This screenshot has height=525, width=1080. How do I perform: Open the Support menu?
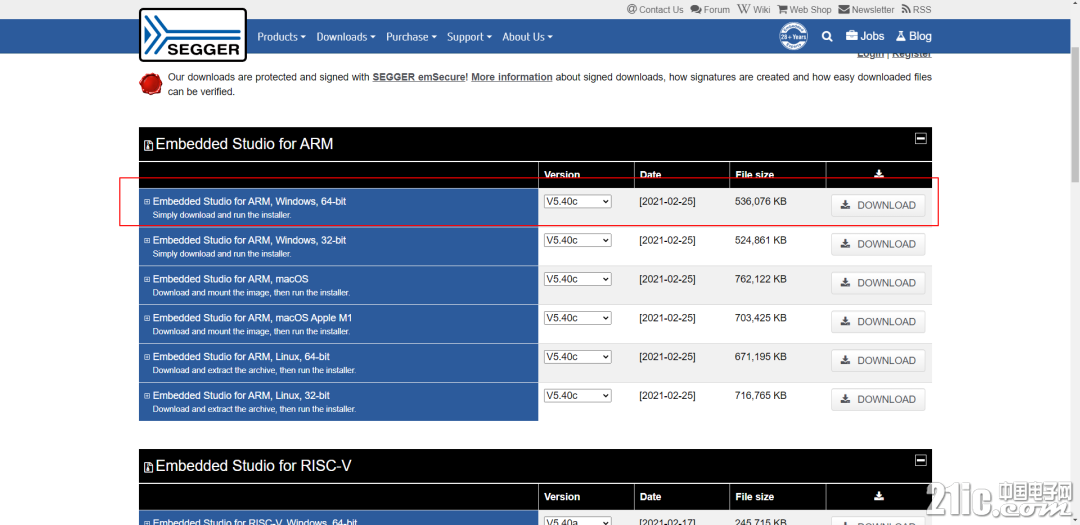(469, 37)
